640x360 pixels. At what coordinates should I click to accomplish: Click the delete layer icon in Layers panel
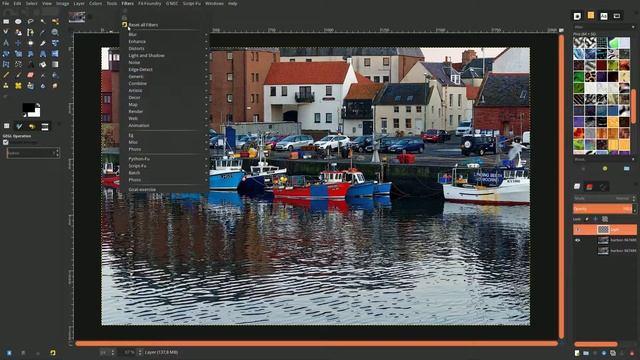click(632, 353)
